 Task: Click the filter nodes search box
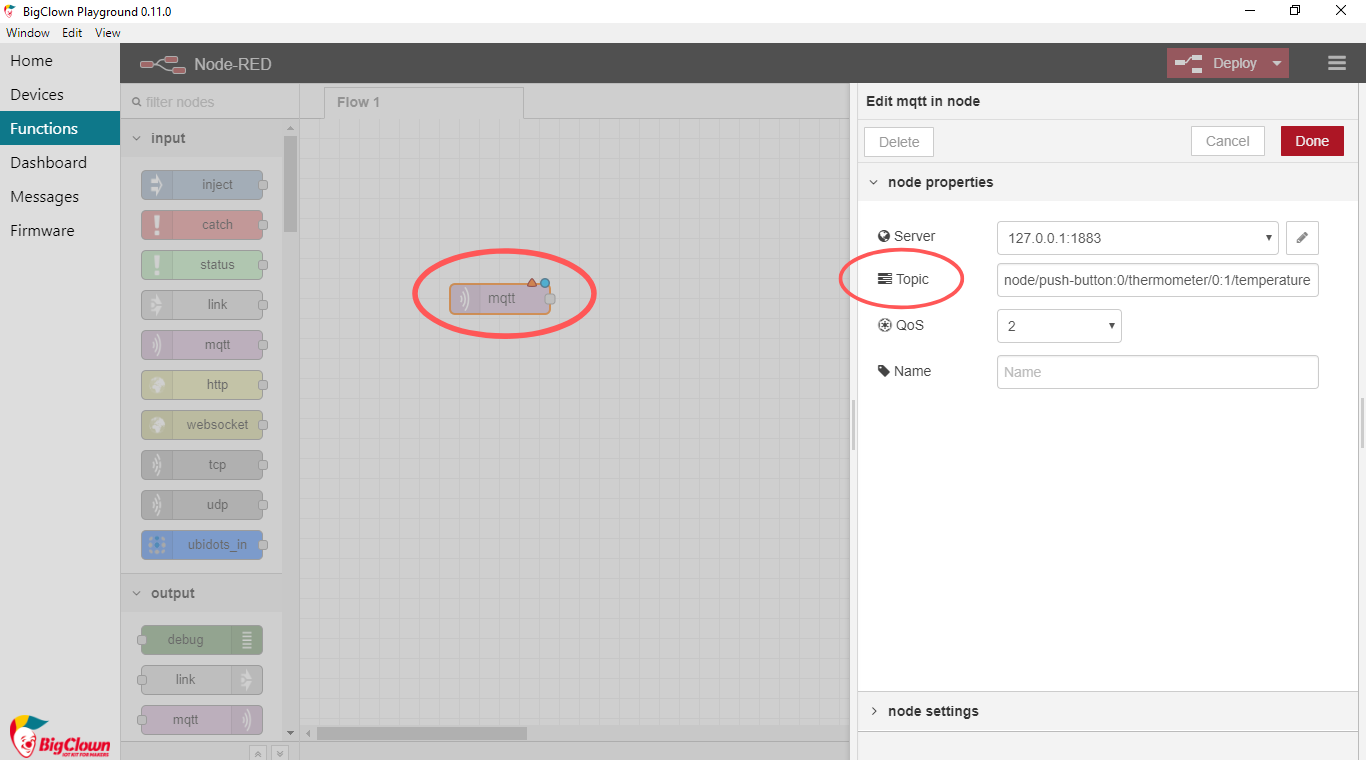click(210, 102)
